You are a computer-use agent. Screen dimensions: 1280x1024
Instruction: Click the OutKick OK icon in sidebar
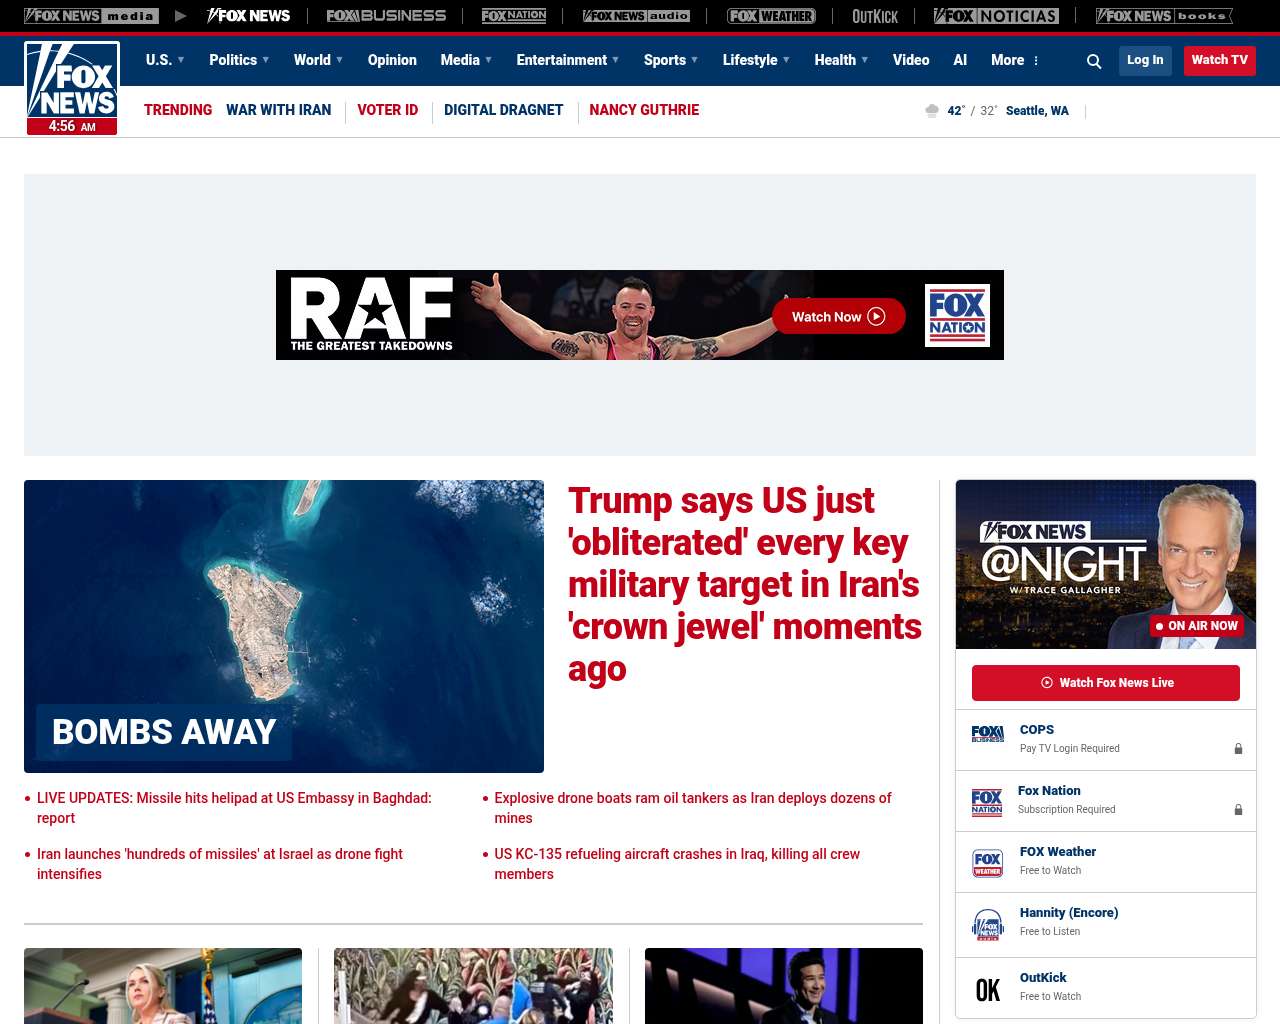coord(987,989)
